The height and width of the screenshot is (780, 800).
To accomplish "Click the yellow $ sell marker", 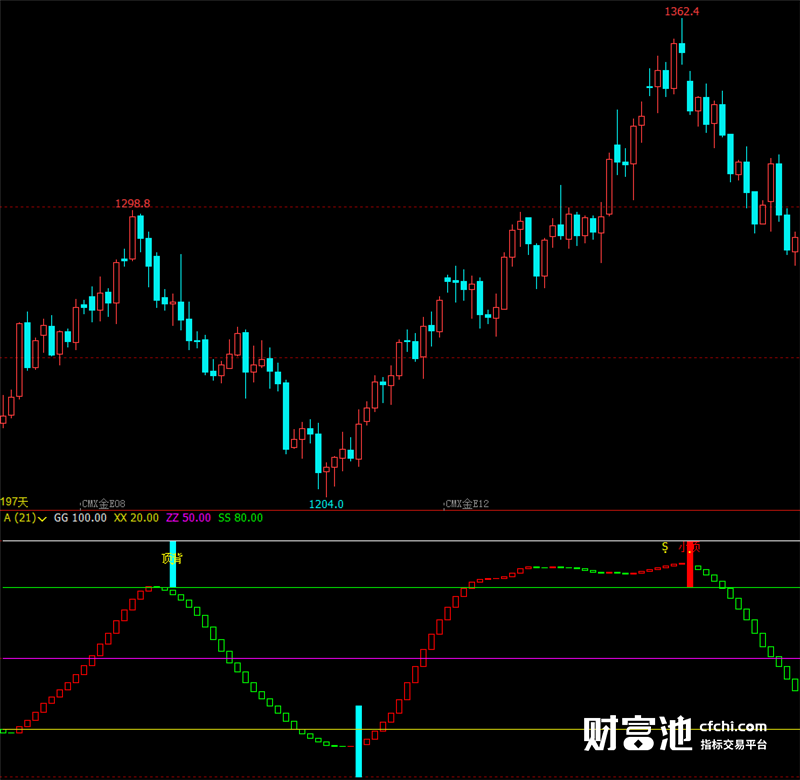I will pyautogui.click(x=665, y=547).
